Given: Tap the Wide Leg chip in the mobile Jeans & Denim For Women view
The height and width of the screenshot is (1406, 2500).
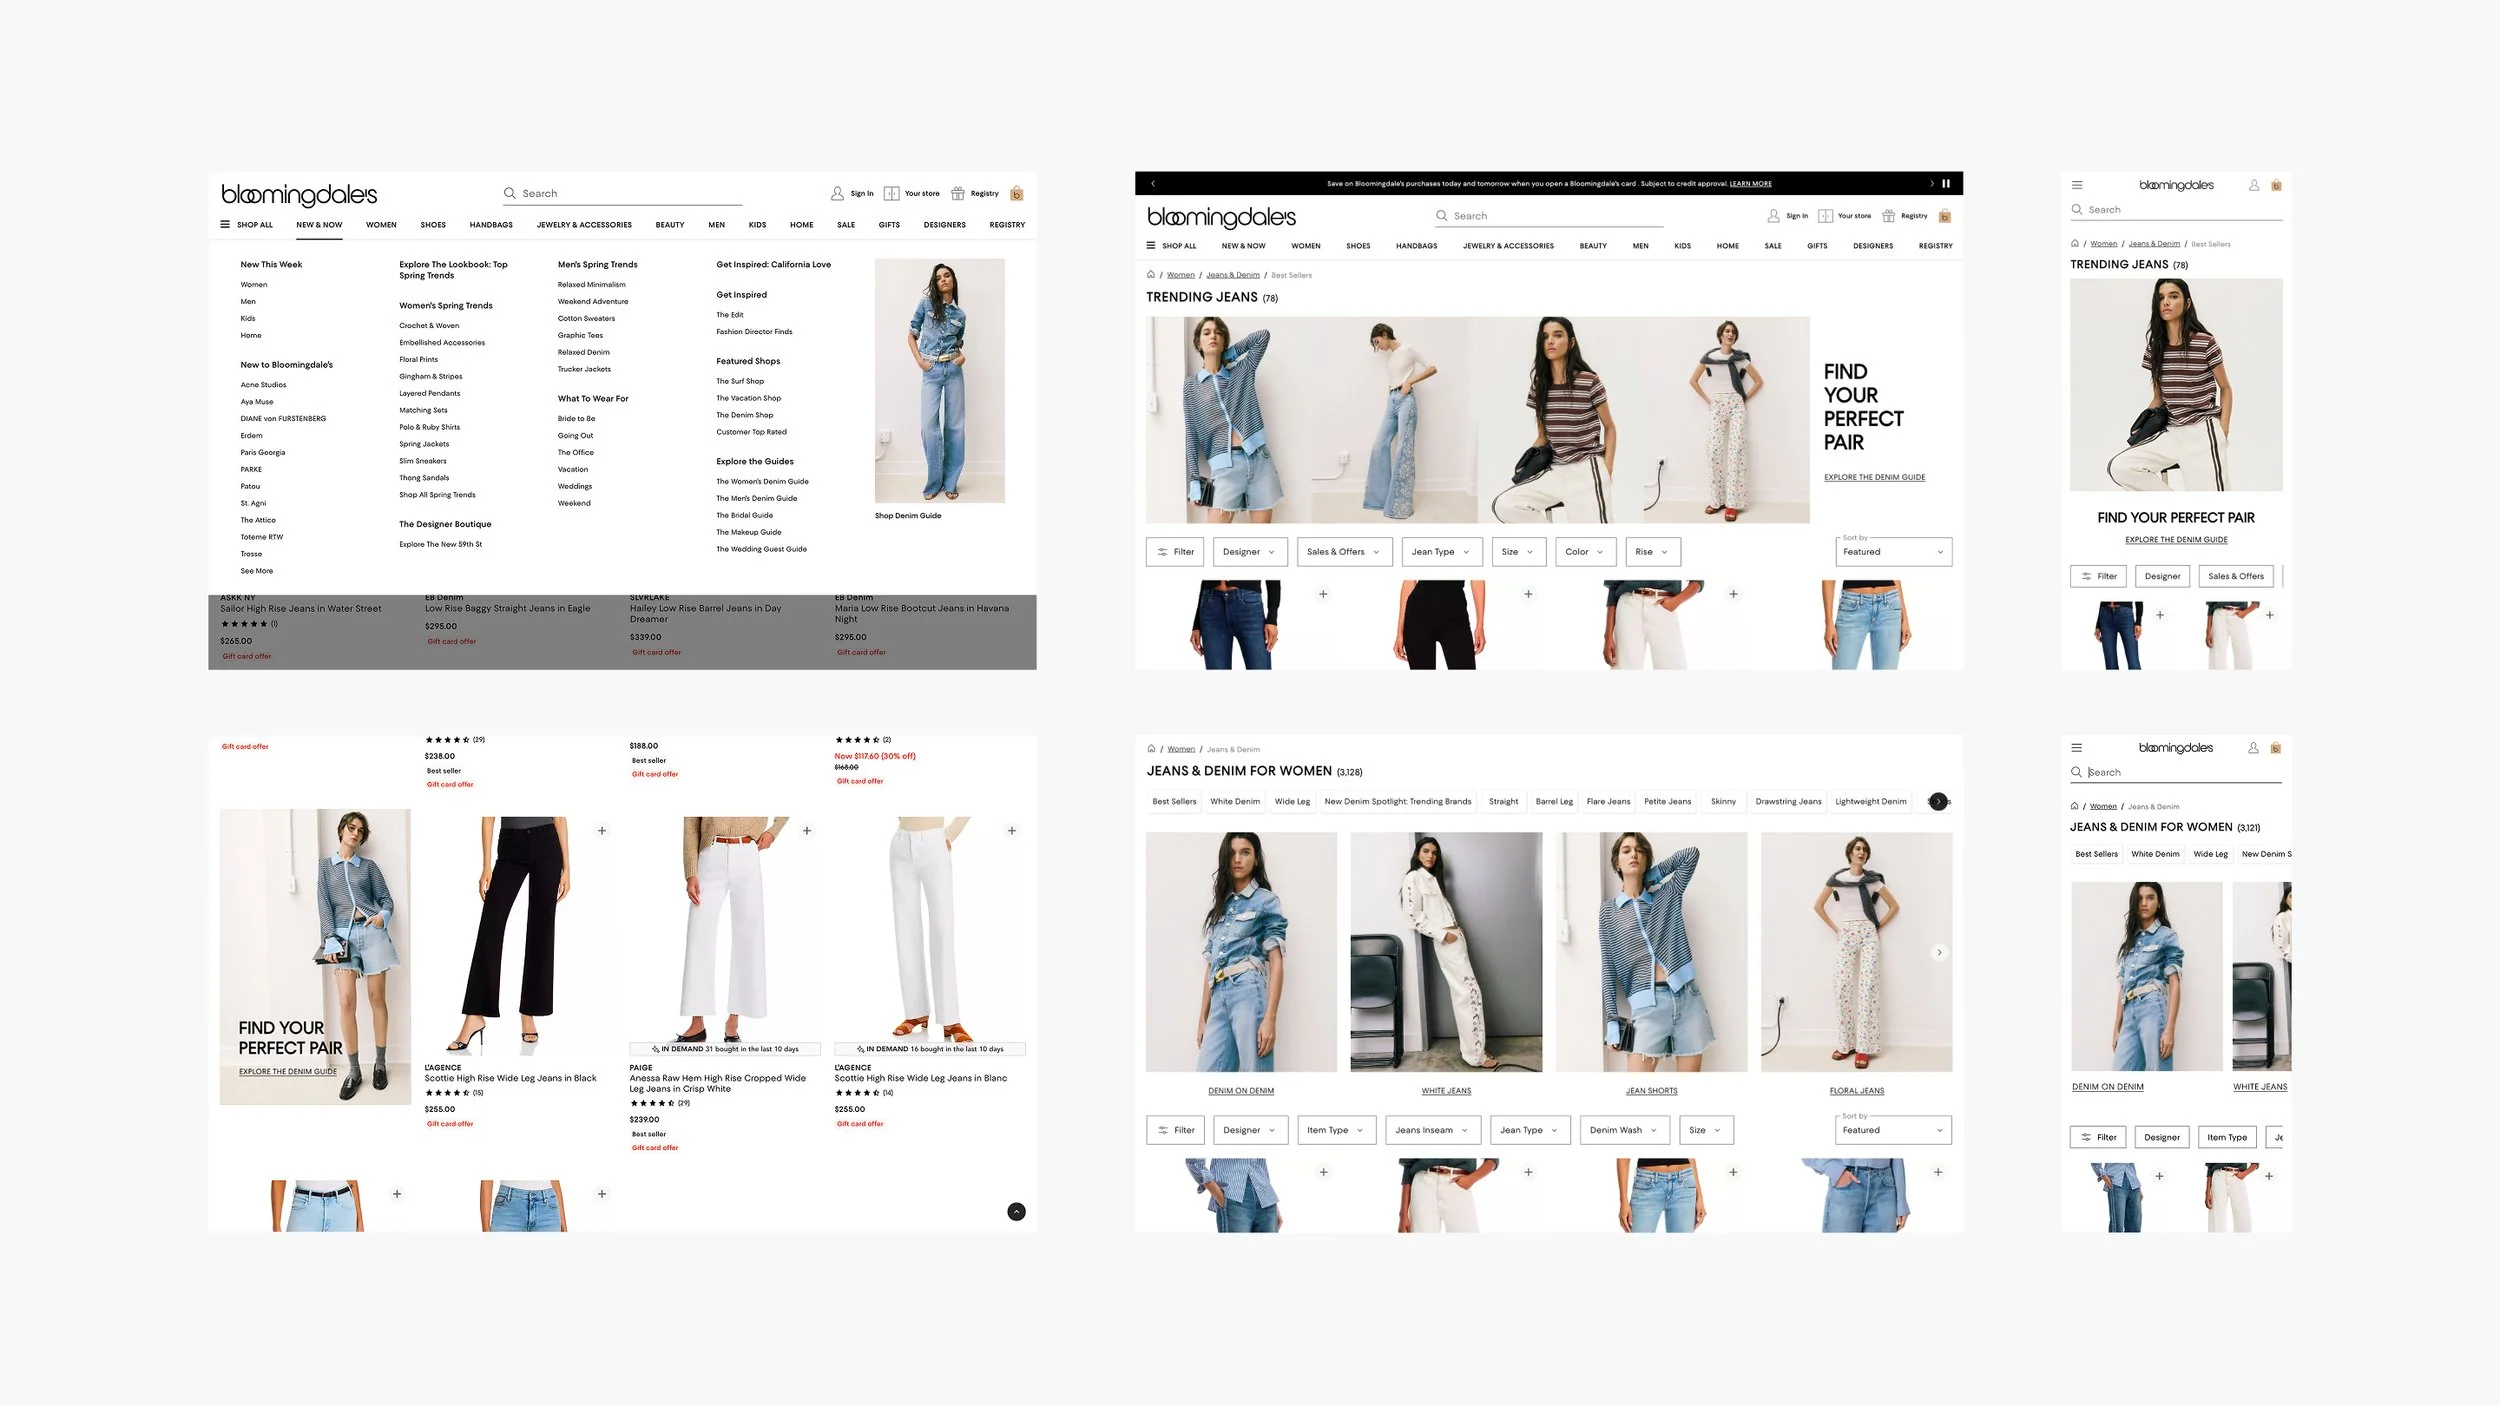Looking at the screenshot, I should (x=2210, y=854).
